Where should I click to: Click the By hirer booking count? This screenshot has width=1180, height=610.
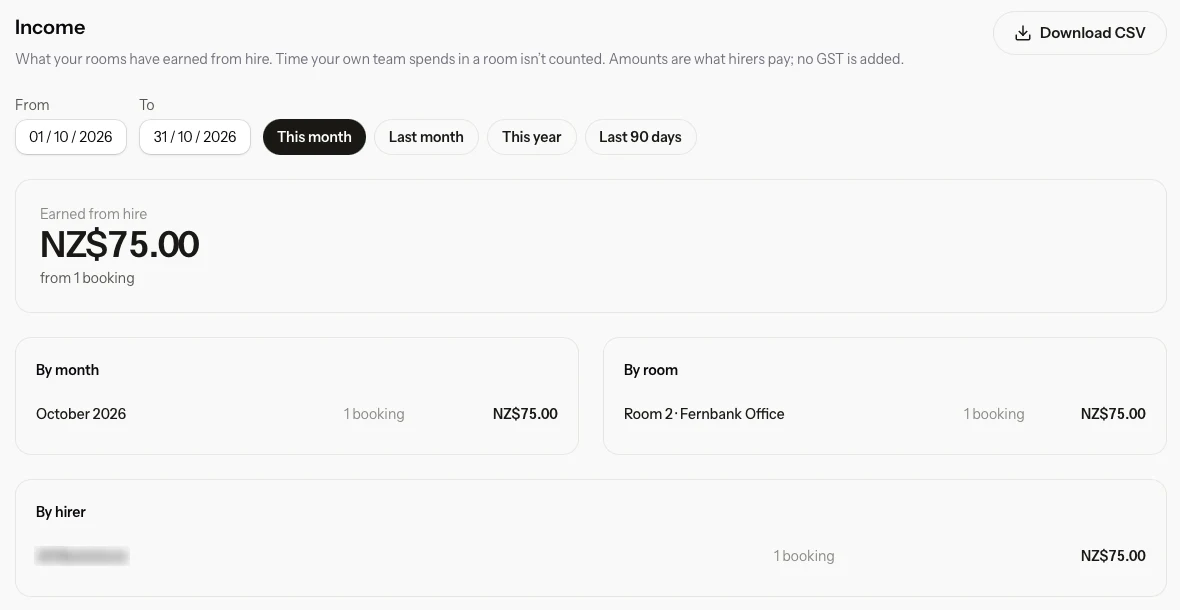[804, 556]
